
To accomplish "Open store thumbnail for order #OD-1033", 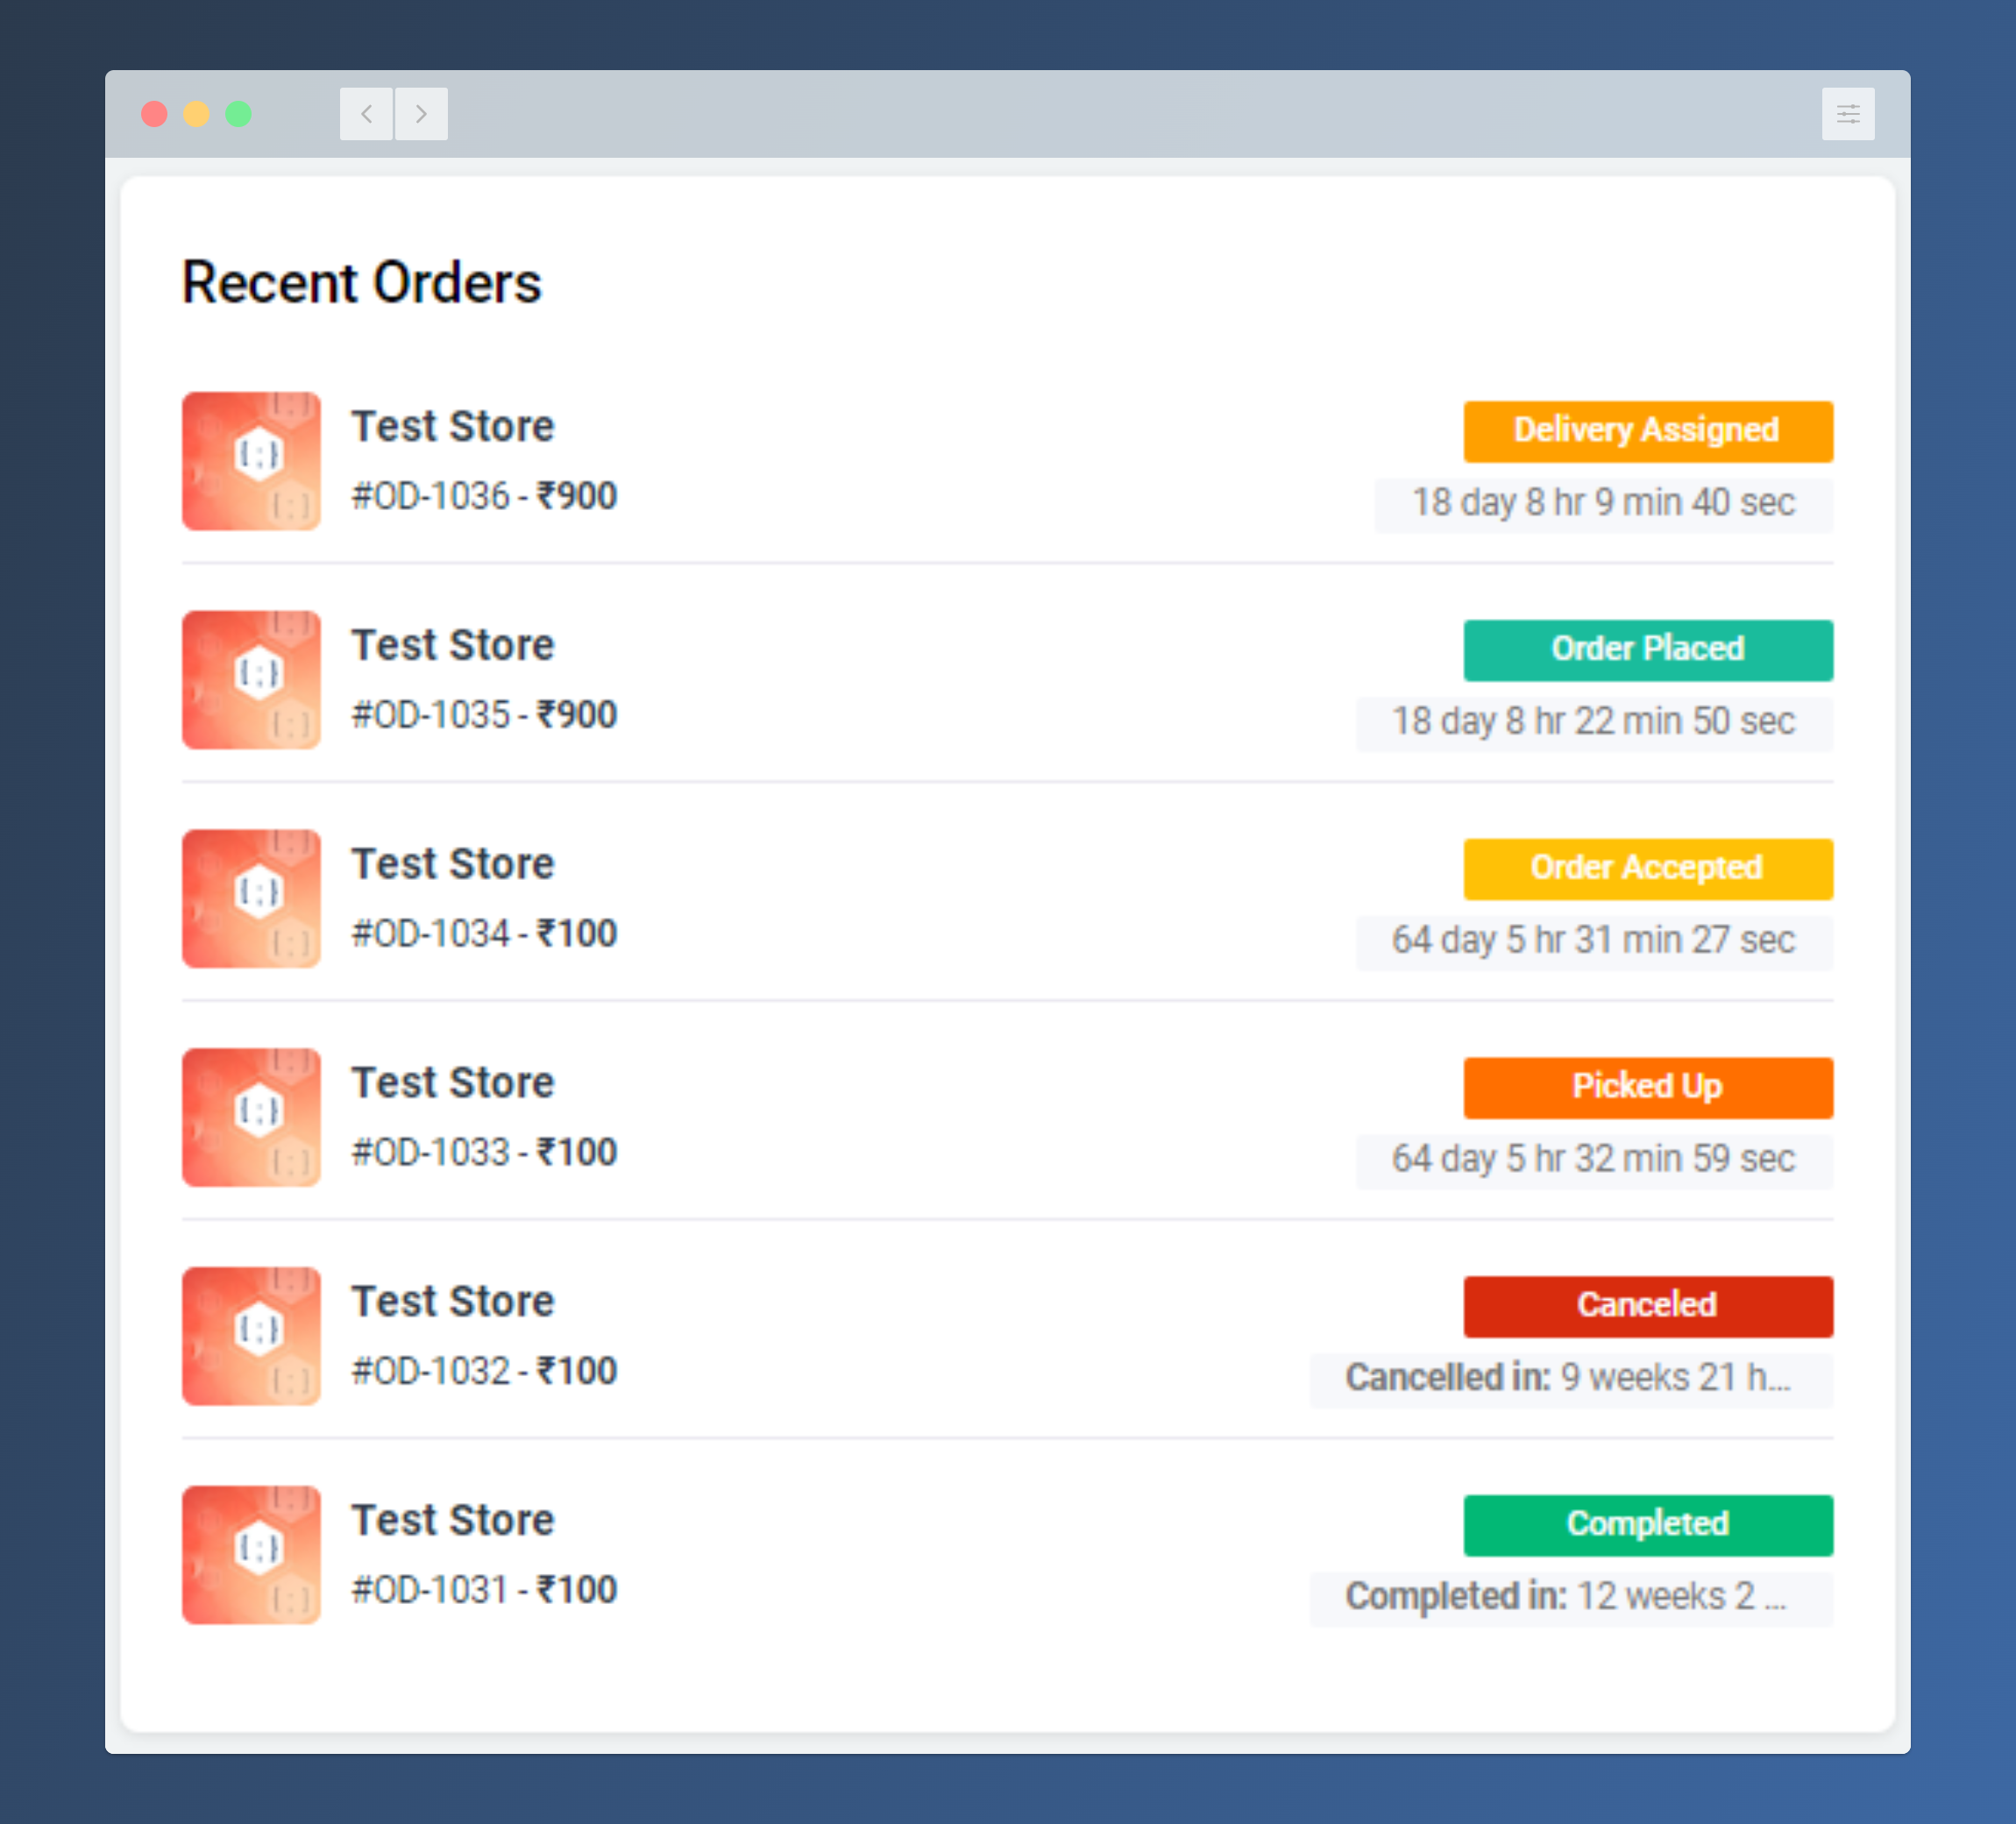I will coord(251,1117).
